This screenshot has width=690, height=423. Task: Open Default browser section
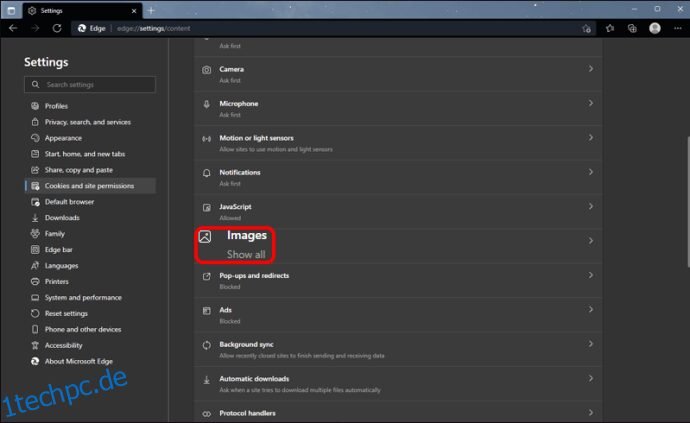point(90,202)
